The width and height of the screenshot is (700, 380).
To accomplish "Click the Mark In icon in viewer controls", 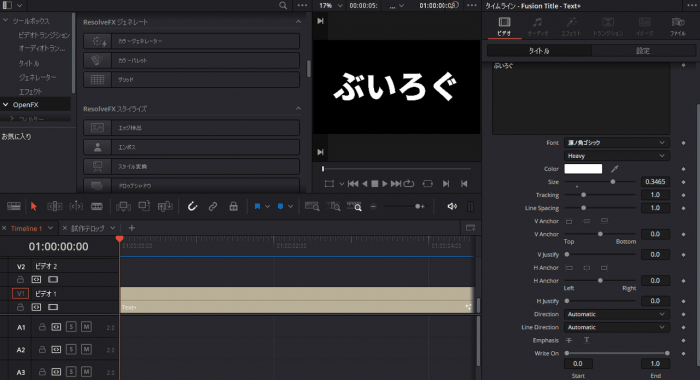I will (446, 184).
